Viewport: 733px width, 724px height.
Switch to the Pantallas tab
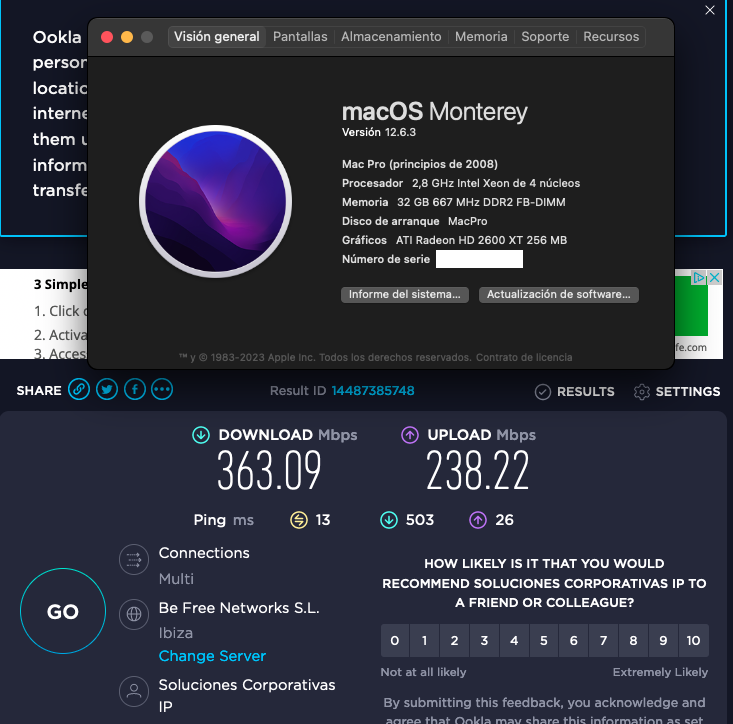pos(300,37)
